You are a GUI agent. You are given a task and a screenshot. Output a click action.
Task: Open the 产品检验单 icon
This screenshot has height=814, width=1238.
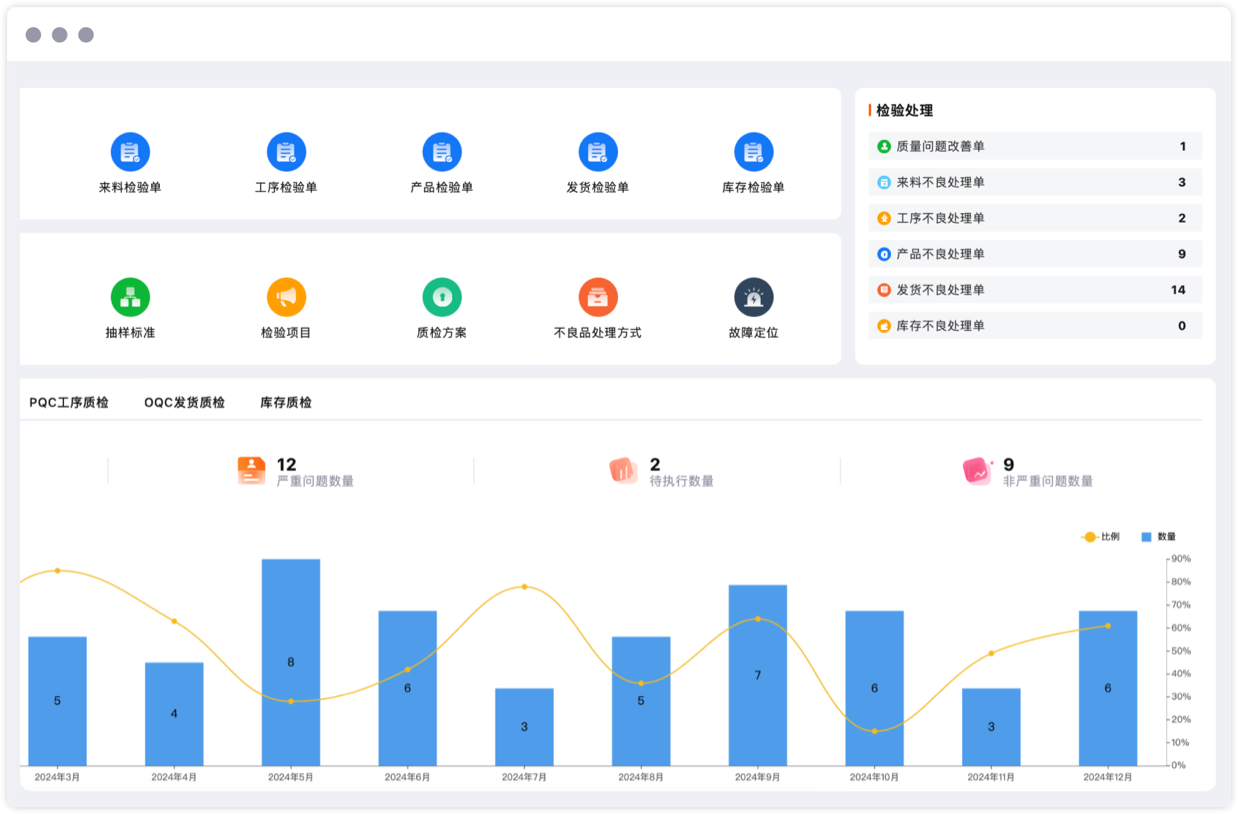point(442,152)
